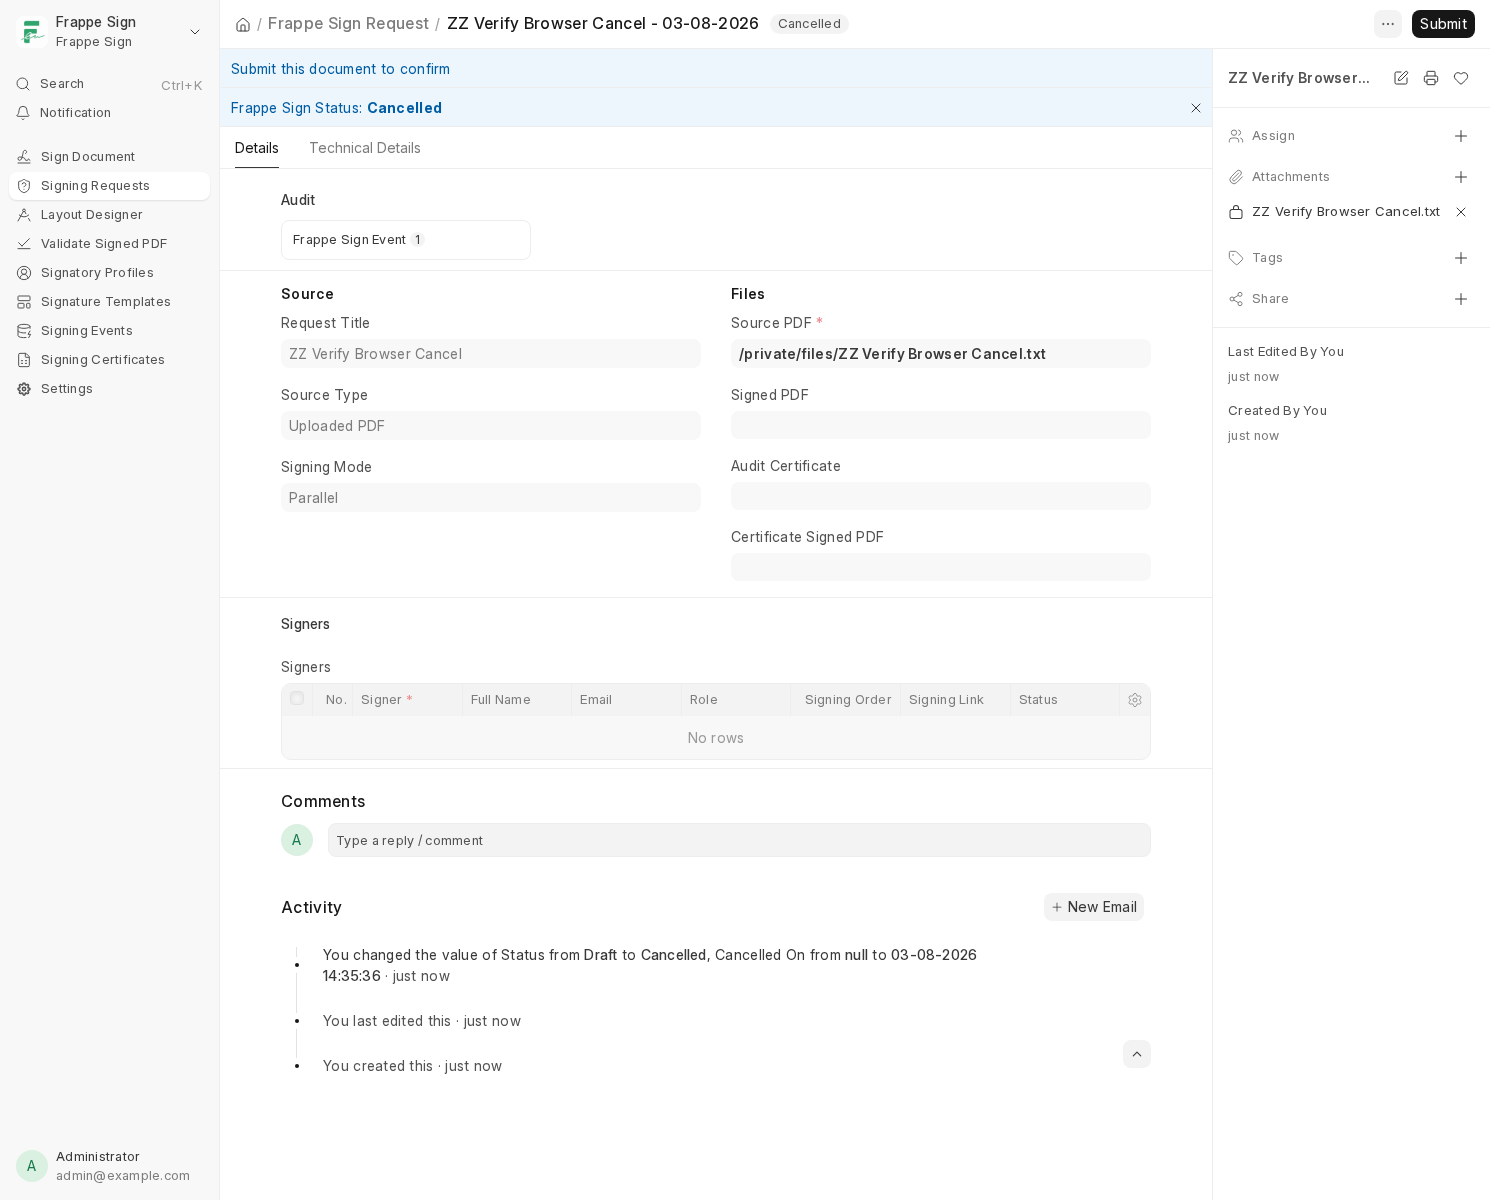Screen dimensions: 1500x1200
Task: Remove the ZZ Verify Browser Cancel.txt attachment
Action: click(x=1461, y=212)
